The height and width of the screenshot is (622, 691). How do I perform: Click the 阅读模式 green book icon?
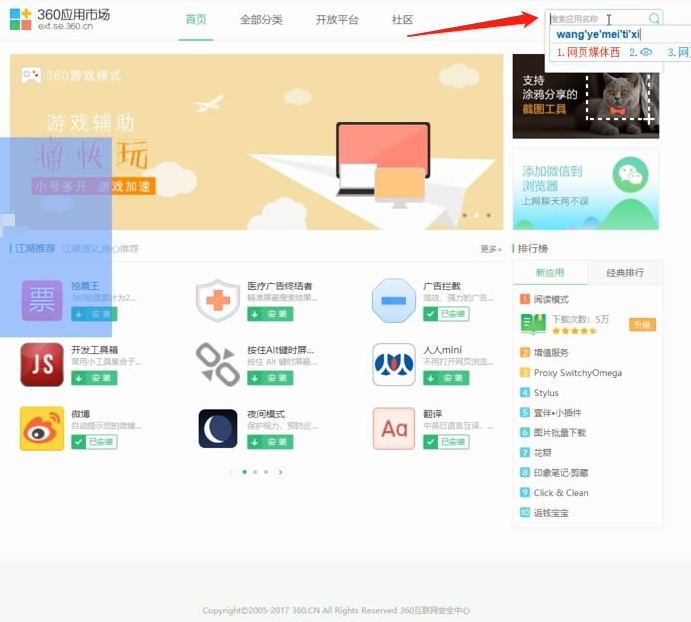pos(533,324)
